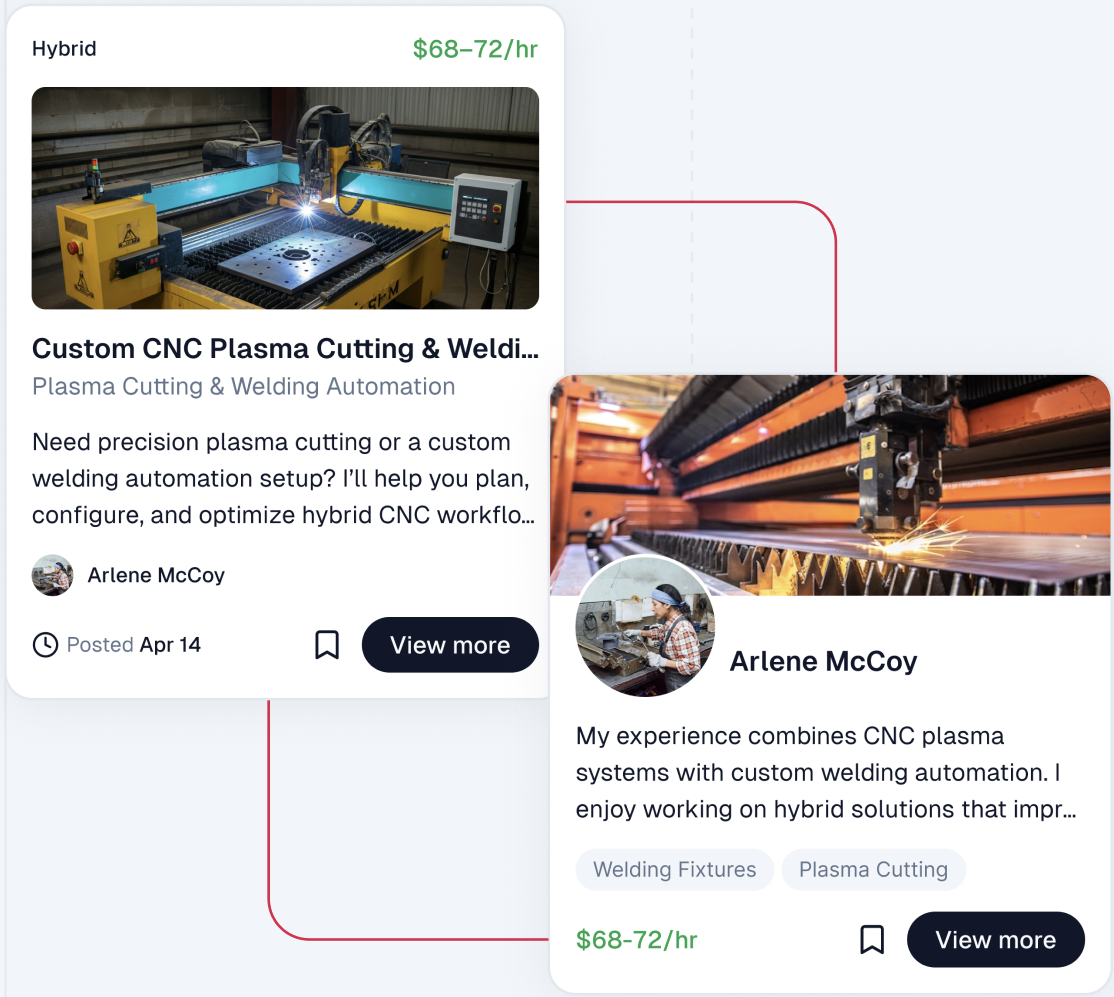This screenshot has height=997, width=1114.
Task: Select the Plasma Cutting skill tag
Action: click(x=873, y=870)
